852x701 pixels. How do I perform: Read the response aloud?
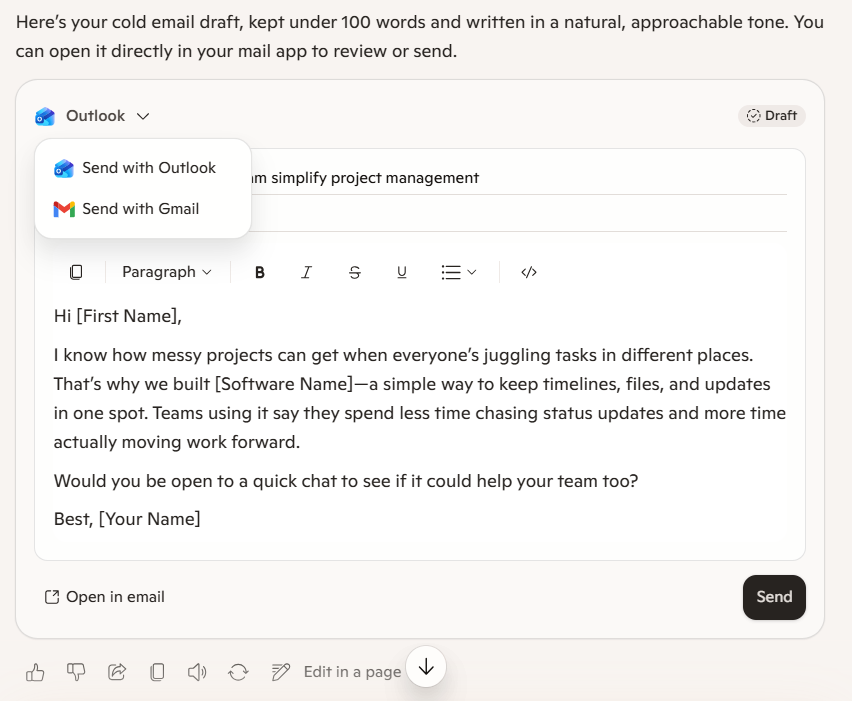197,672
